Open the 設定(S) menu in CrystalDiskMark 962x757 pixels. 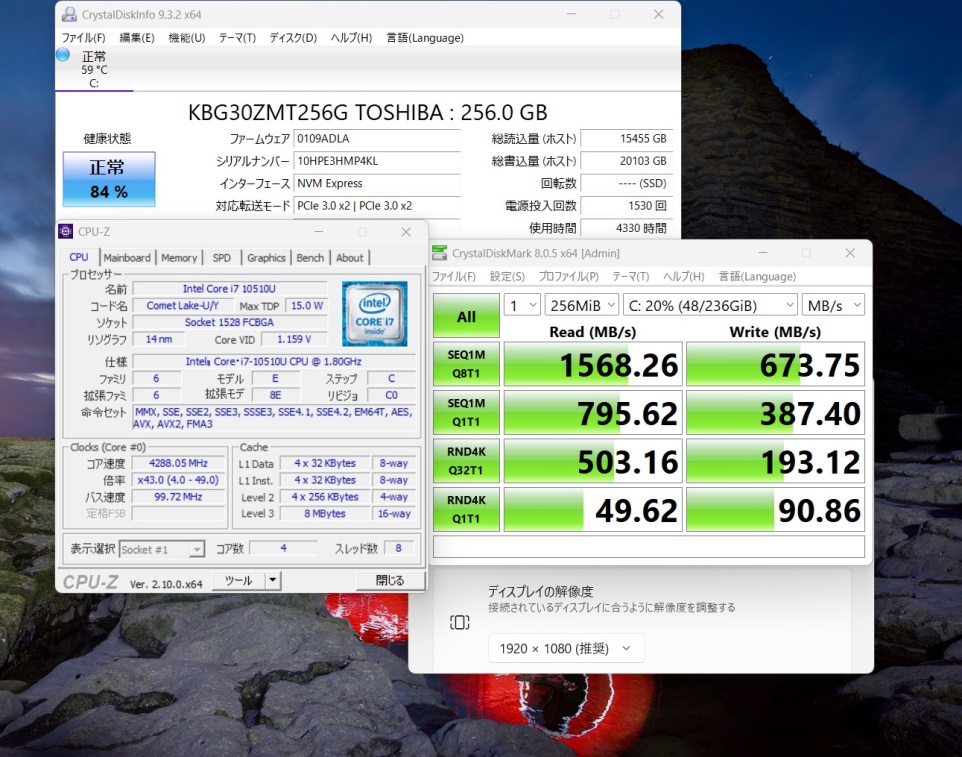pos(507,277)
